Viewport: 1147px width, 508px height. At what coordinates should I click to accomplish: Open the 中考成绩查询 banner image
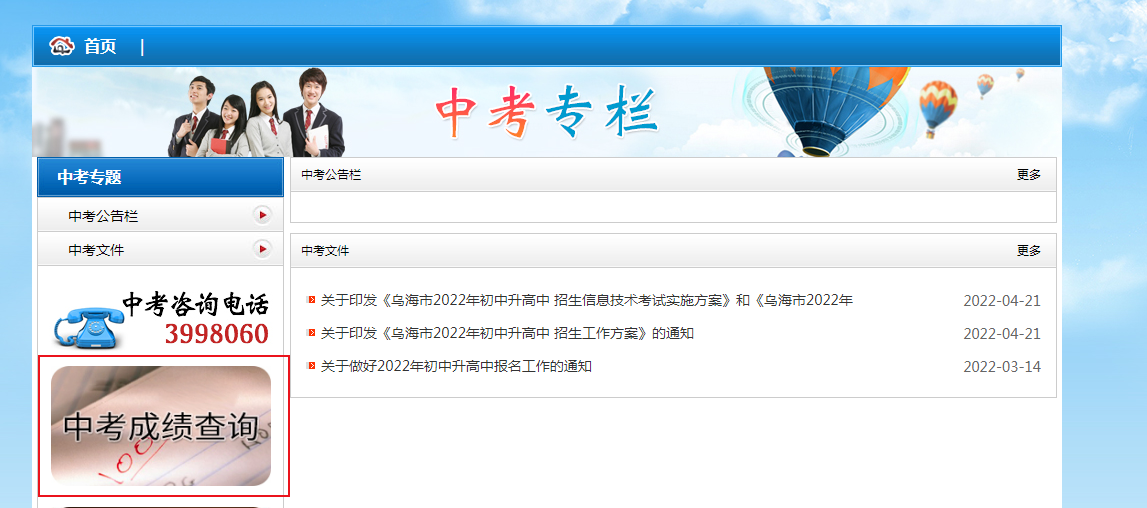click(x=161, y=426)
